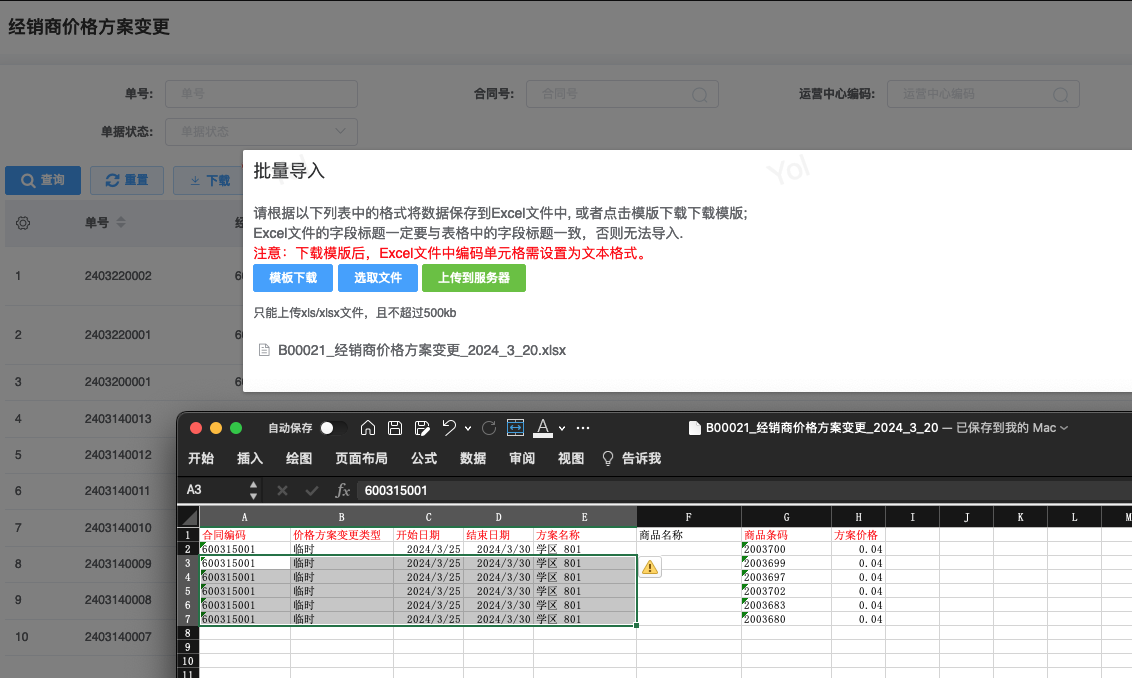Screen dimensions: 1132x678
Task: Select the uploaded B00021 xlsx file entry
Action: point(421,350)
